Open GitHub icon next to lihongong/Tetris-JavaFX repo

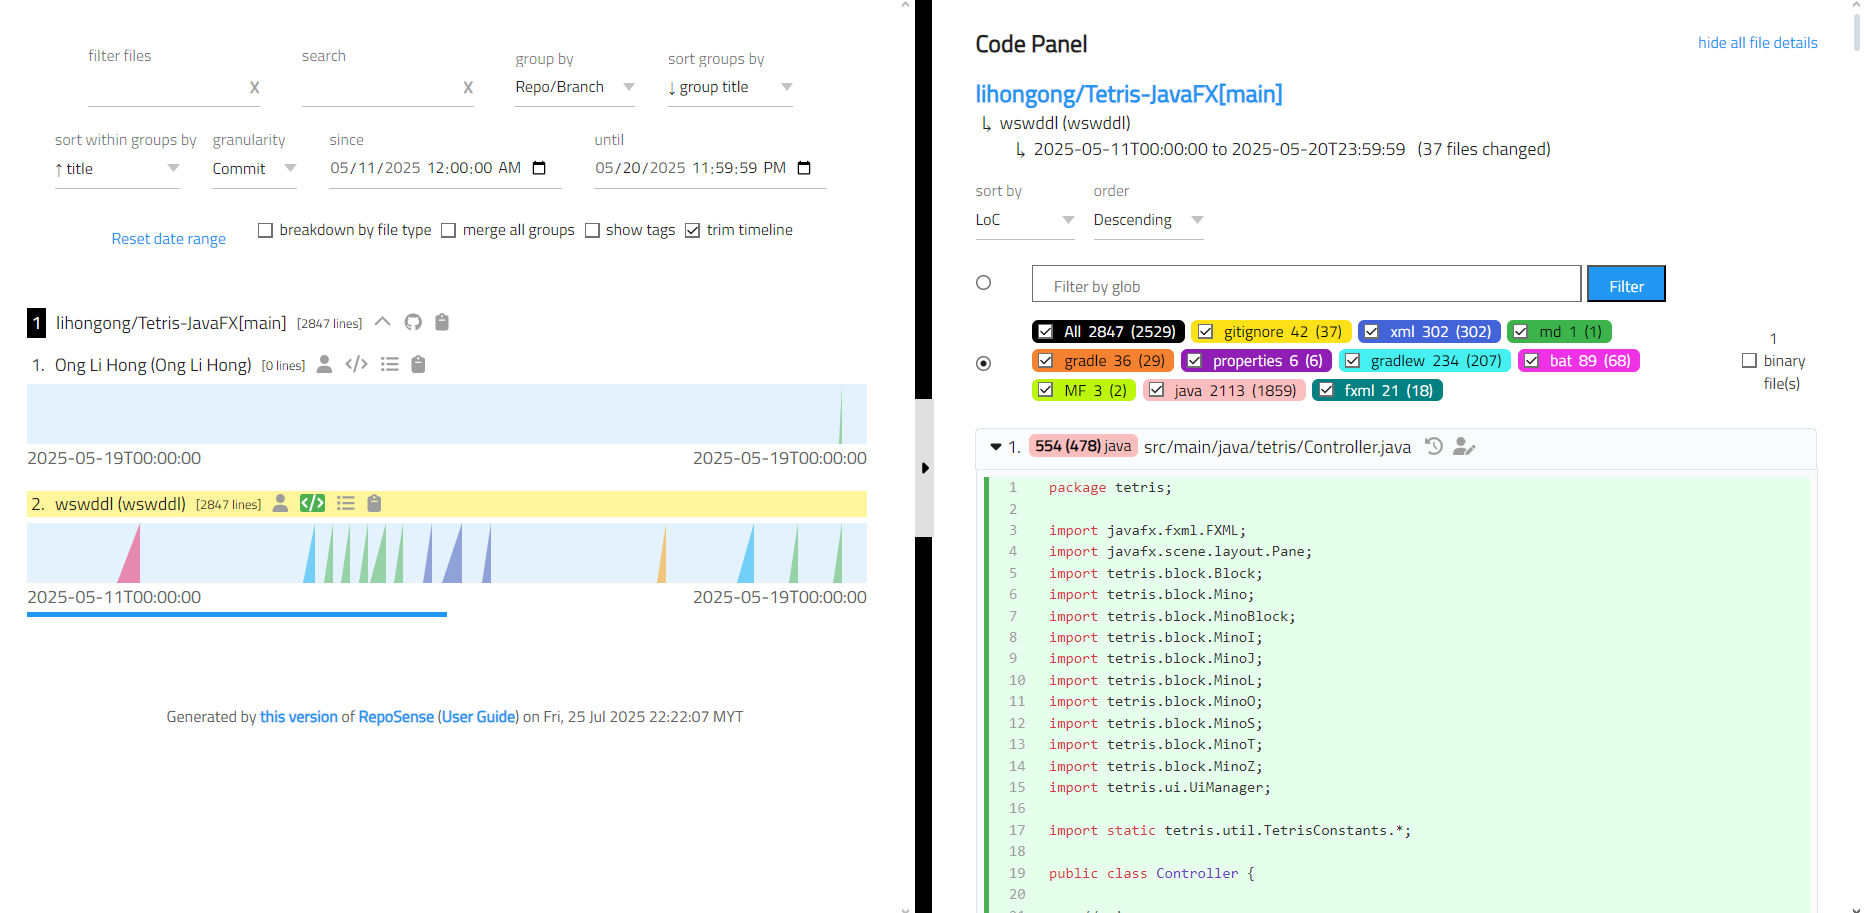pyautogui.click(x=413, y=322)
